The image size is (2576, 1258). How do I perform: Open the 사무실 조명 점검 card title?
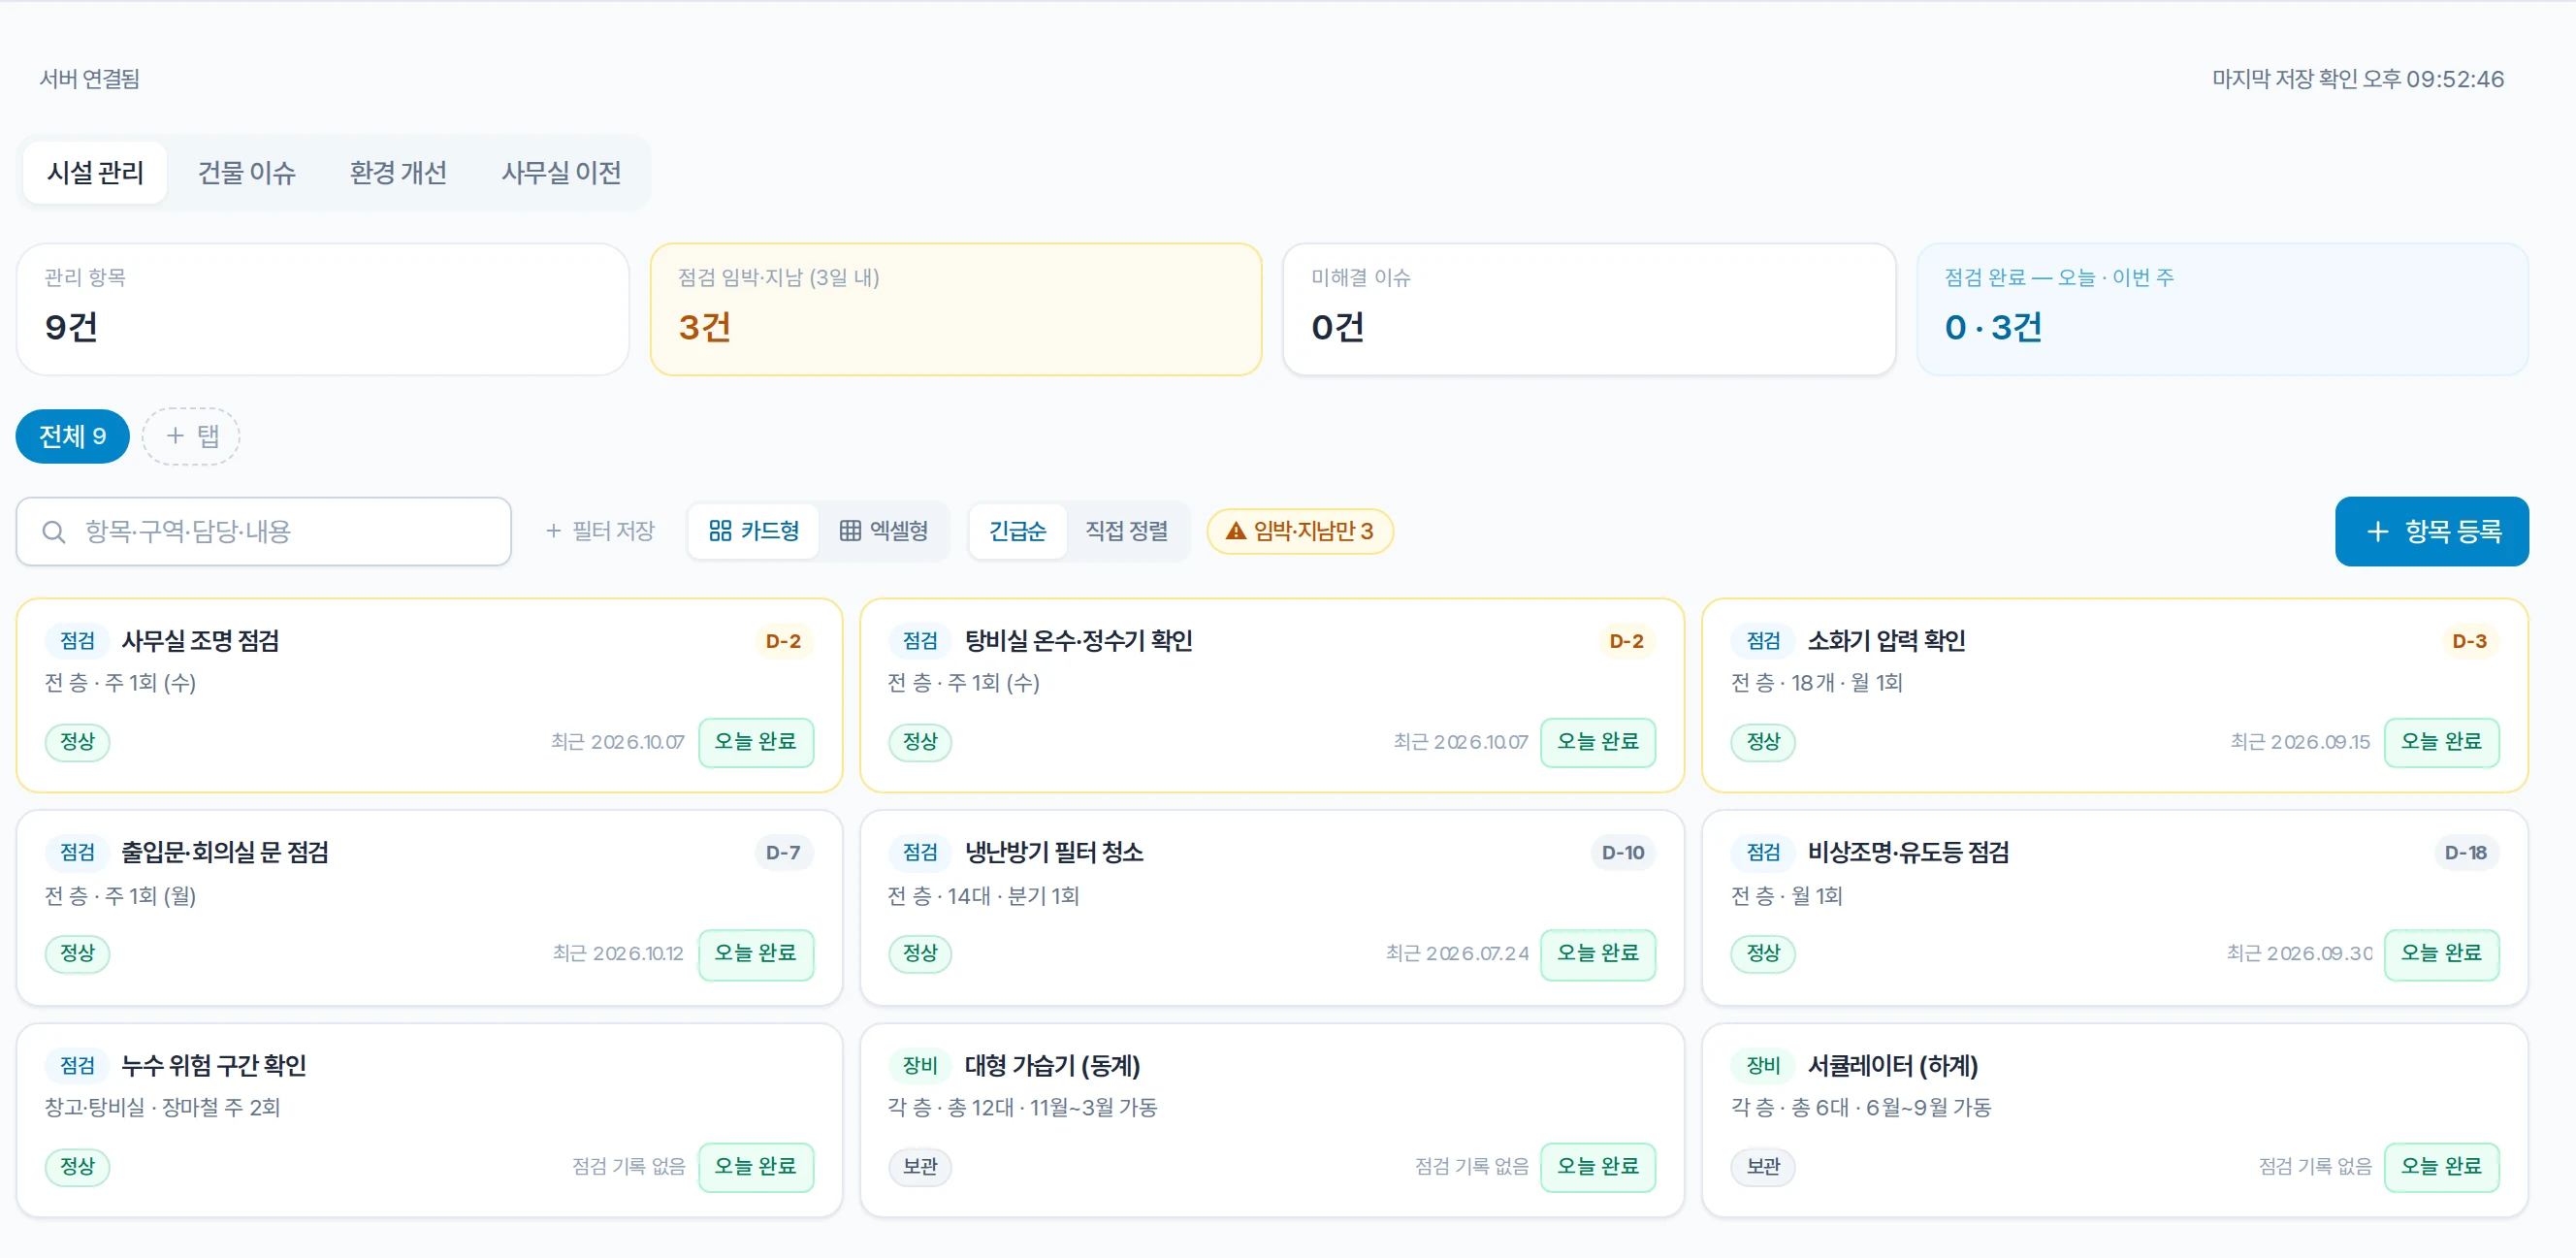pyautogui.click(x=200, y=641)
